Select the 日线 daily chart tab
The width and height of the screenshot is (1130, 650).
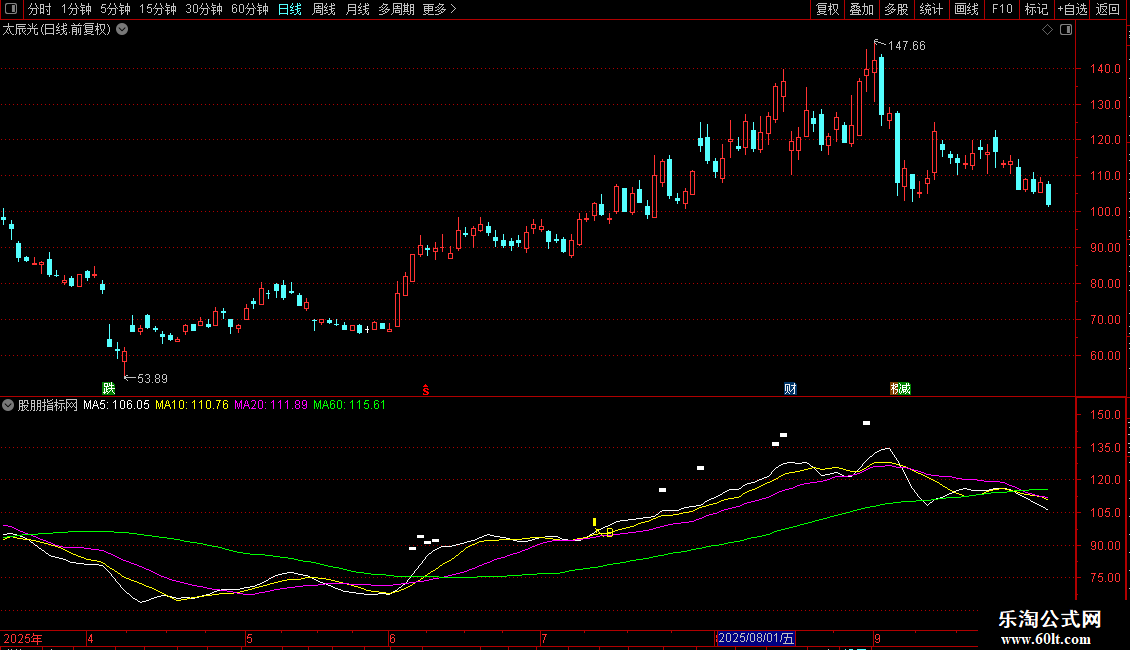click(290, 9)
